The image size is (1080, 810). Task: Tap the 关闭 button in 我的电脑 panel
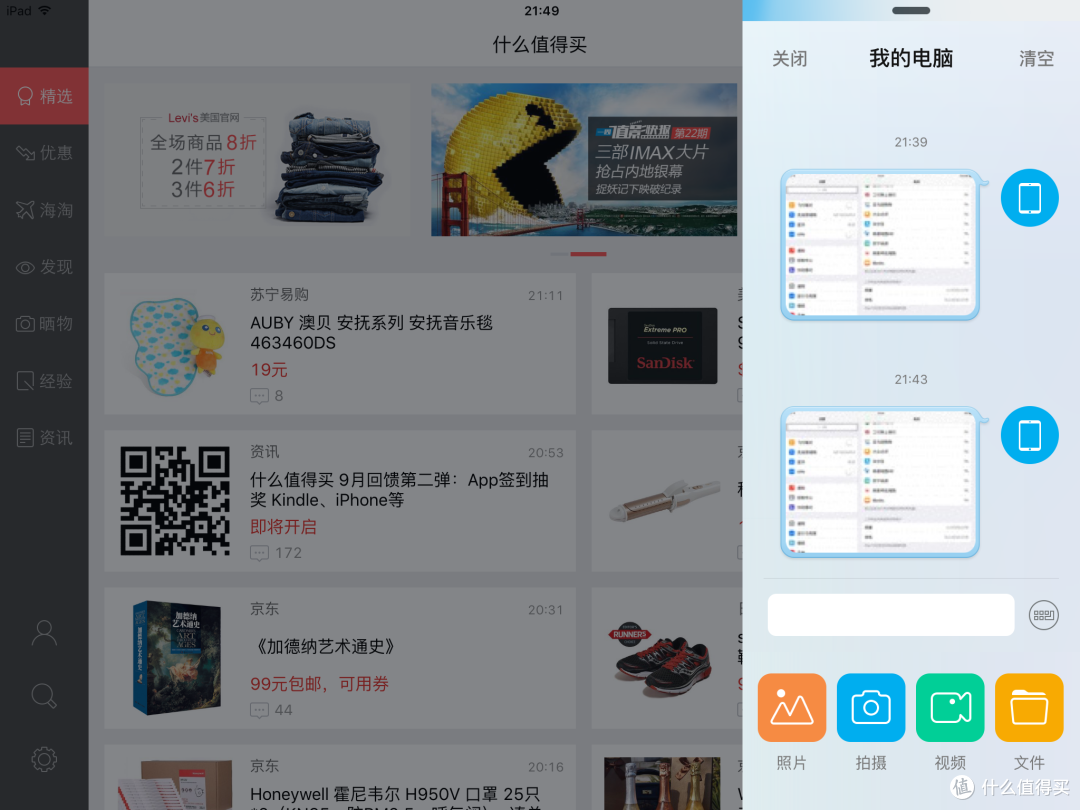point(789,59)
